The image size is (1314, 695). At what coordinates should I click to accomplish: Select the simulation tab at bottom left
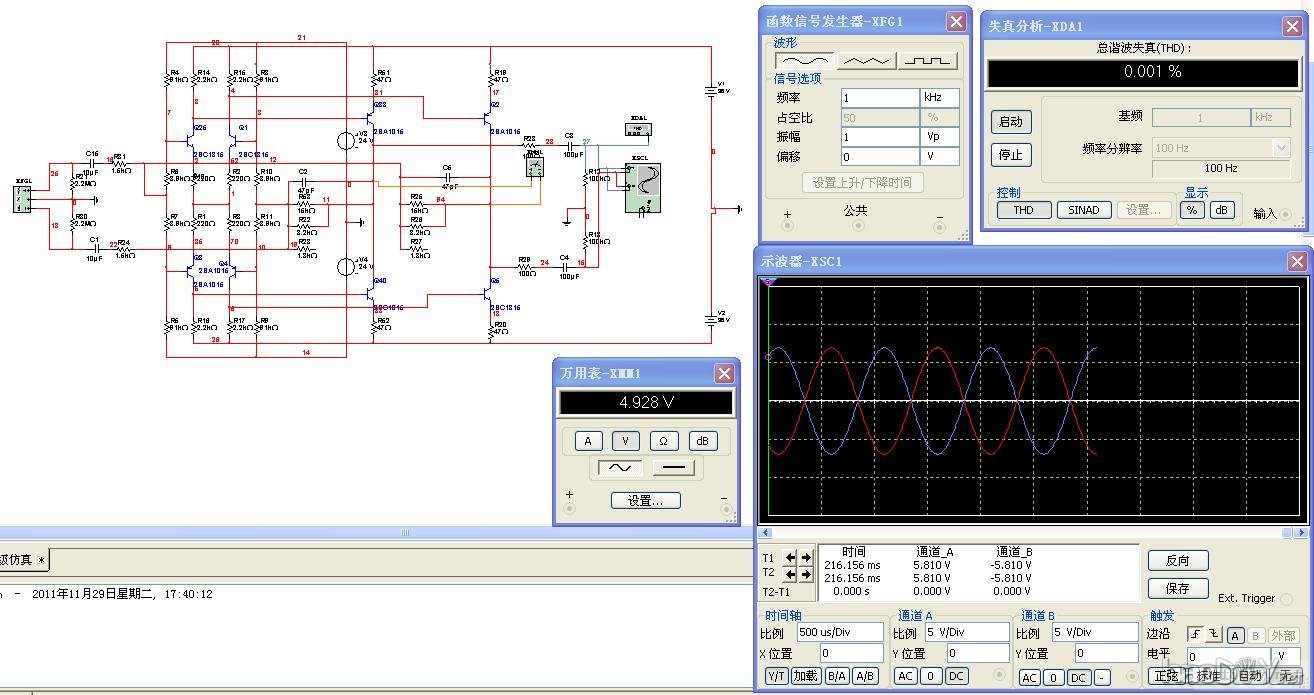pos(25,559)
